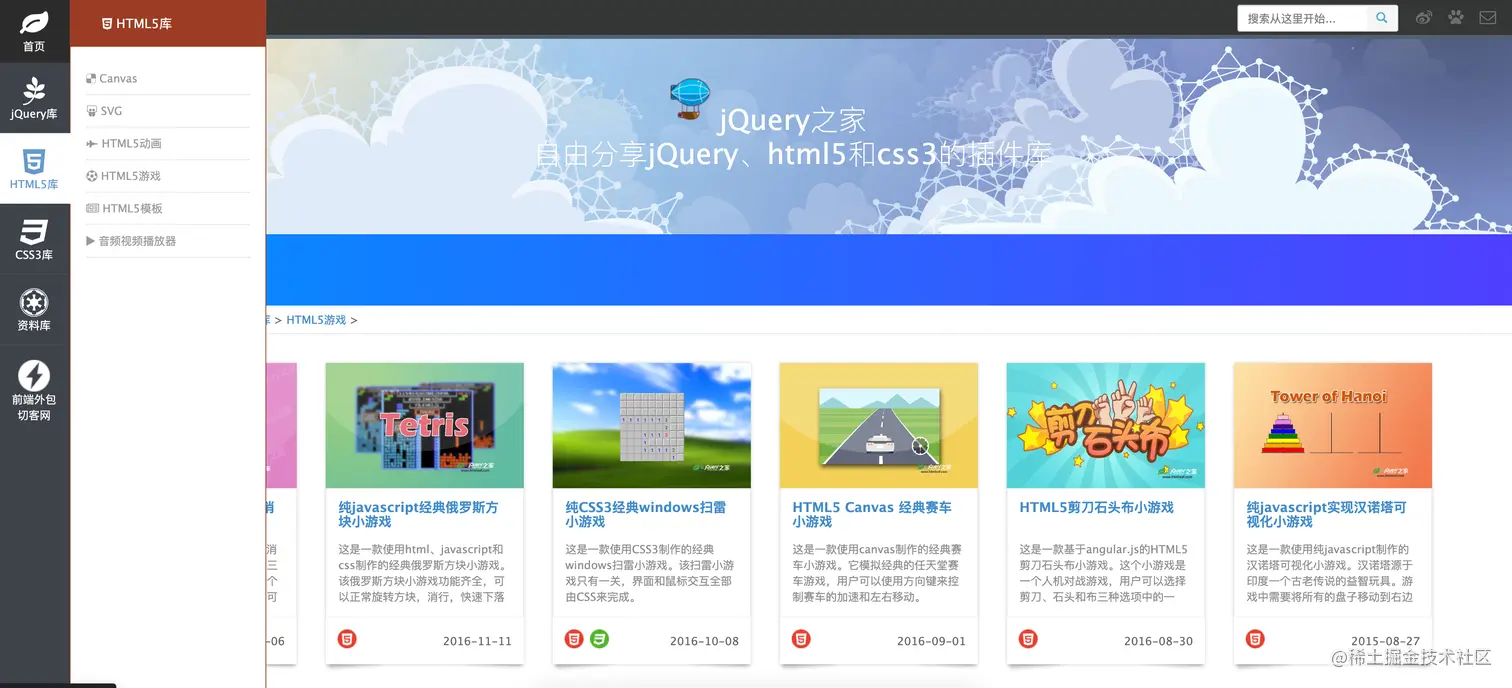Click date 2016-09-01 on 赛车 card

coord(931,641)
